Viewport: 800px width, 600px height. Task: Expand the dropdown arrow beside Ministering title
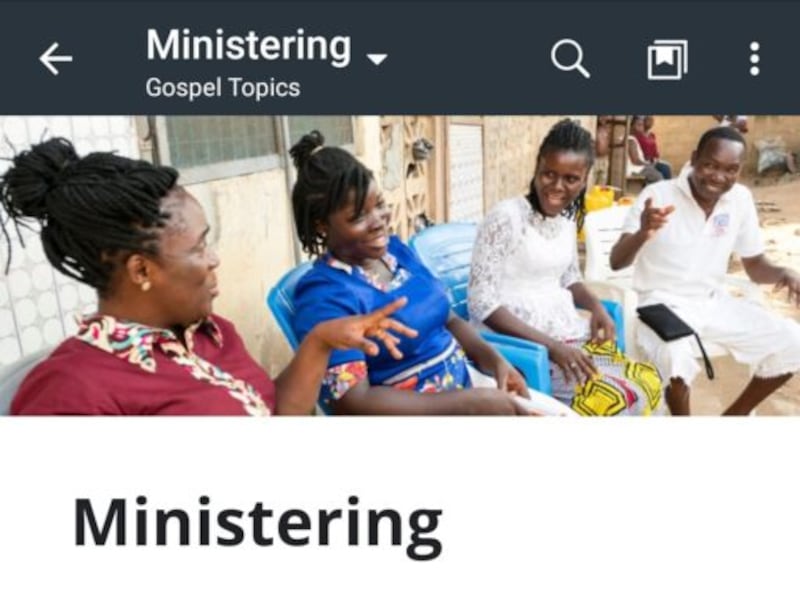pyautogui.click(x=377, y=59)
